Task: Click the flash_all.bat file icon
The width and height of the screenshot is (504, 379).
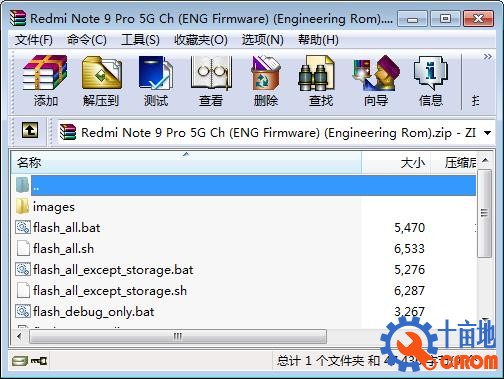Action: pyautogui.click(x=23, y=228)
